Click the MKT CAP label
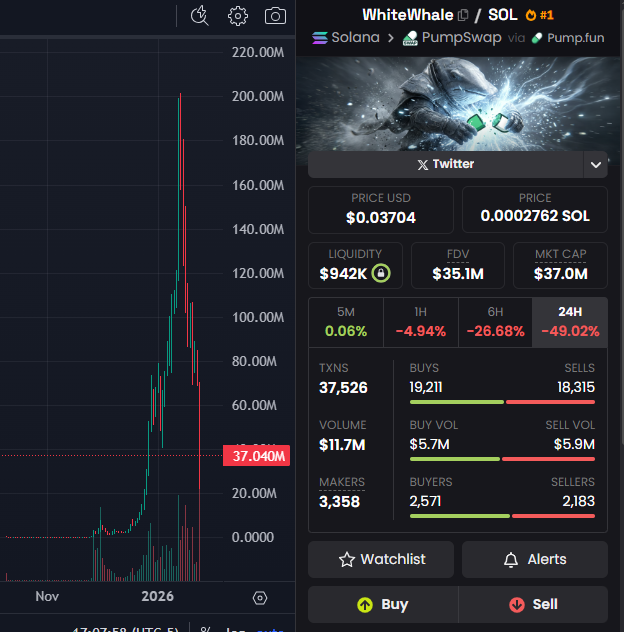This screenshot has width=624, height=632. point(560,254)
